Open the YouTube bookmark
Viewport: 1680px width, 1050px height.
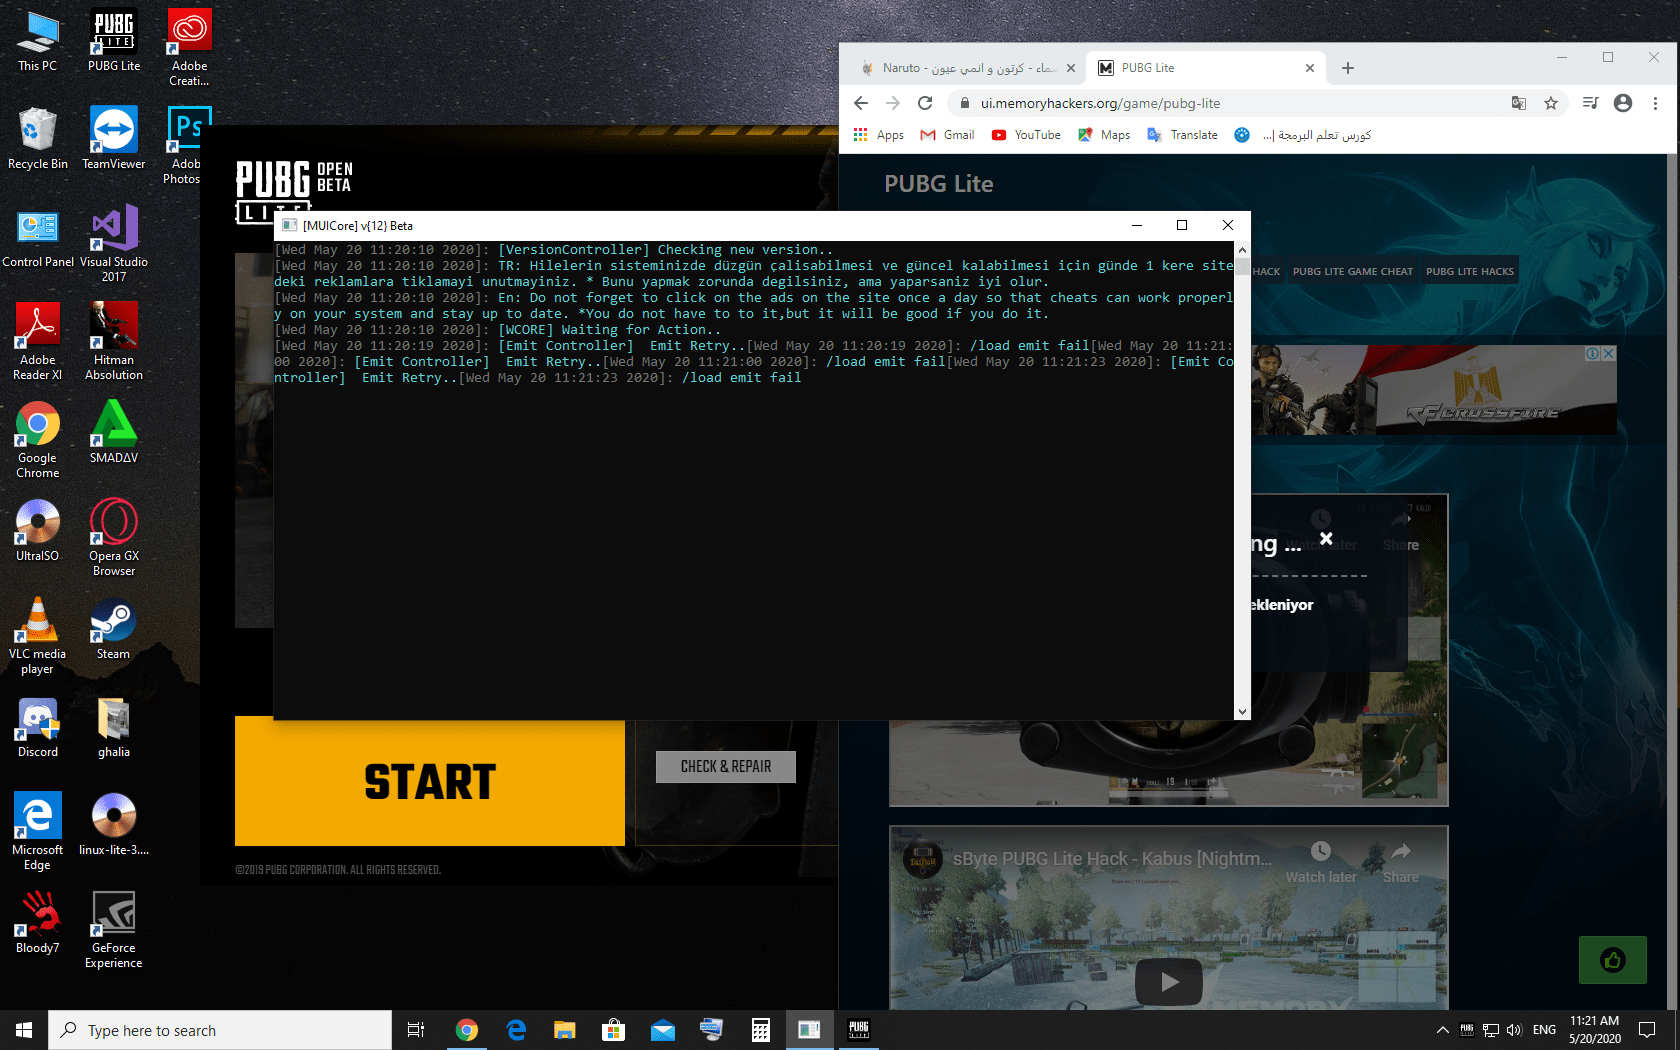pyautogui.click(x=1026, y=135)
